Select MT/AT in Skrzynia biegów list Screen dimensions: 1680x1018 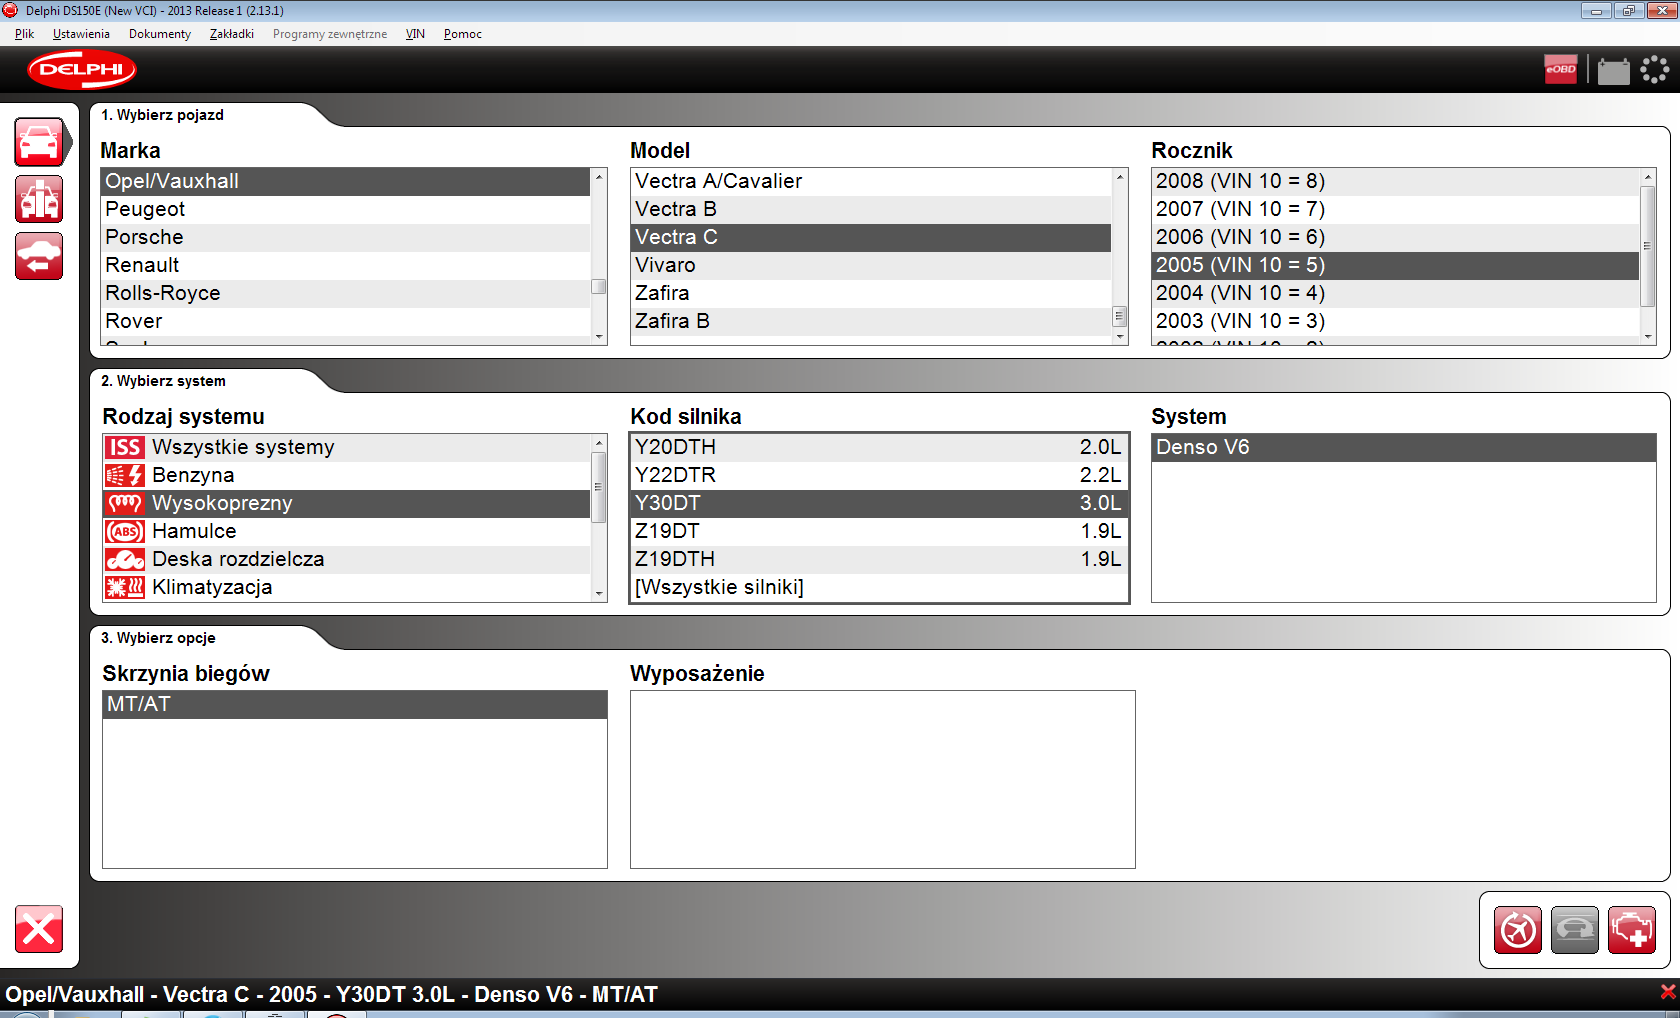tap(355, 704)
